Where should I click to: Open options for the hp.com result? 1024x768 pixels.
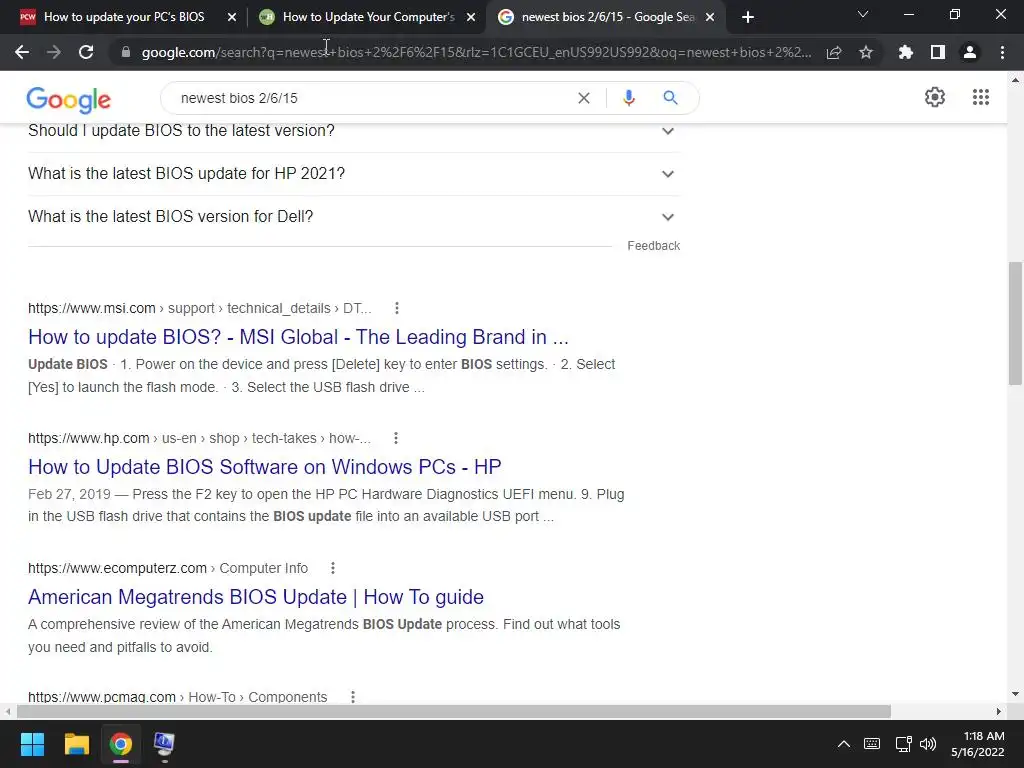[396, 438]
